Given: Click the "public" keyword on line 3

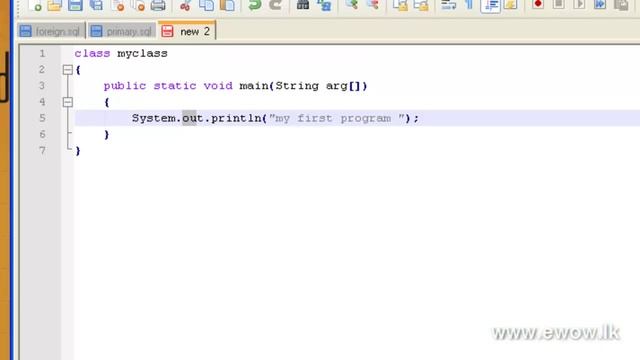Looking at the screenshot, I should click(125, 86).
